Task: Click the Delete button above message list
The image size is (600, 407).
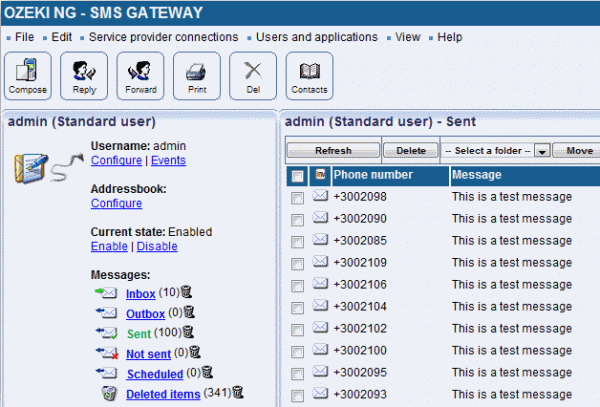Action: (411, 151)
